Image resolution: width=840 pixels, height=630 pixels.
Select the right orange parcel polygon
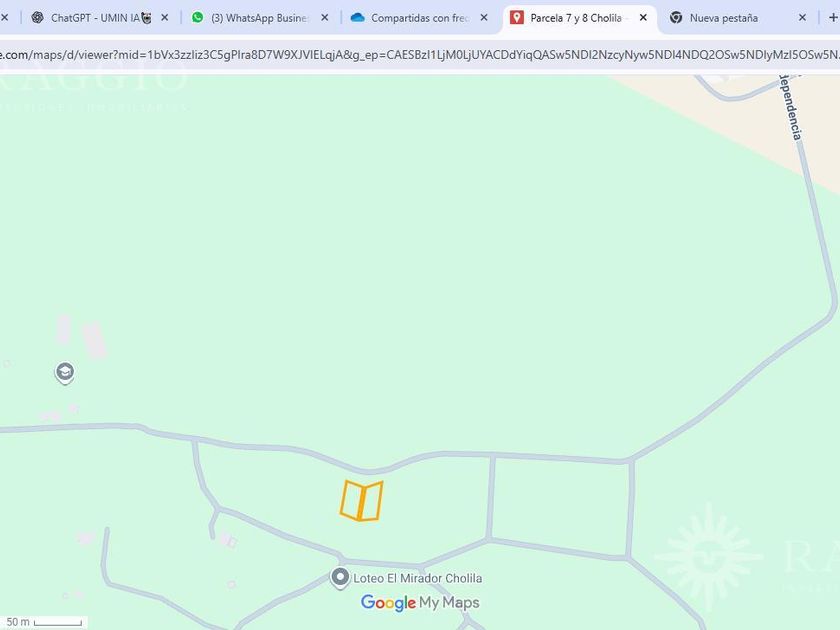(x=371, y=501)
